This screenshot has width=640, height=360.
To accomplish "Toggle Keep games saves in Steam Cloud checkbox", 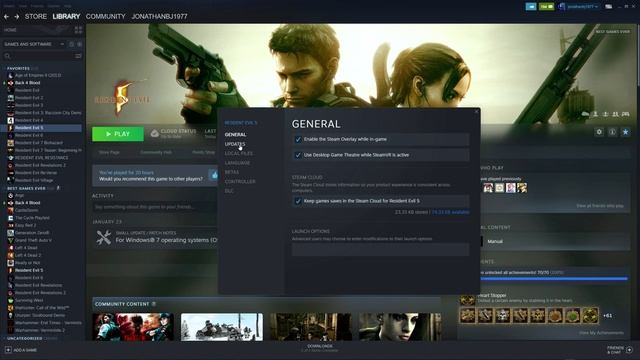I will 298,201.
